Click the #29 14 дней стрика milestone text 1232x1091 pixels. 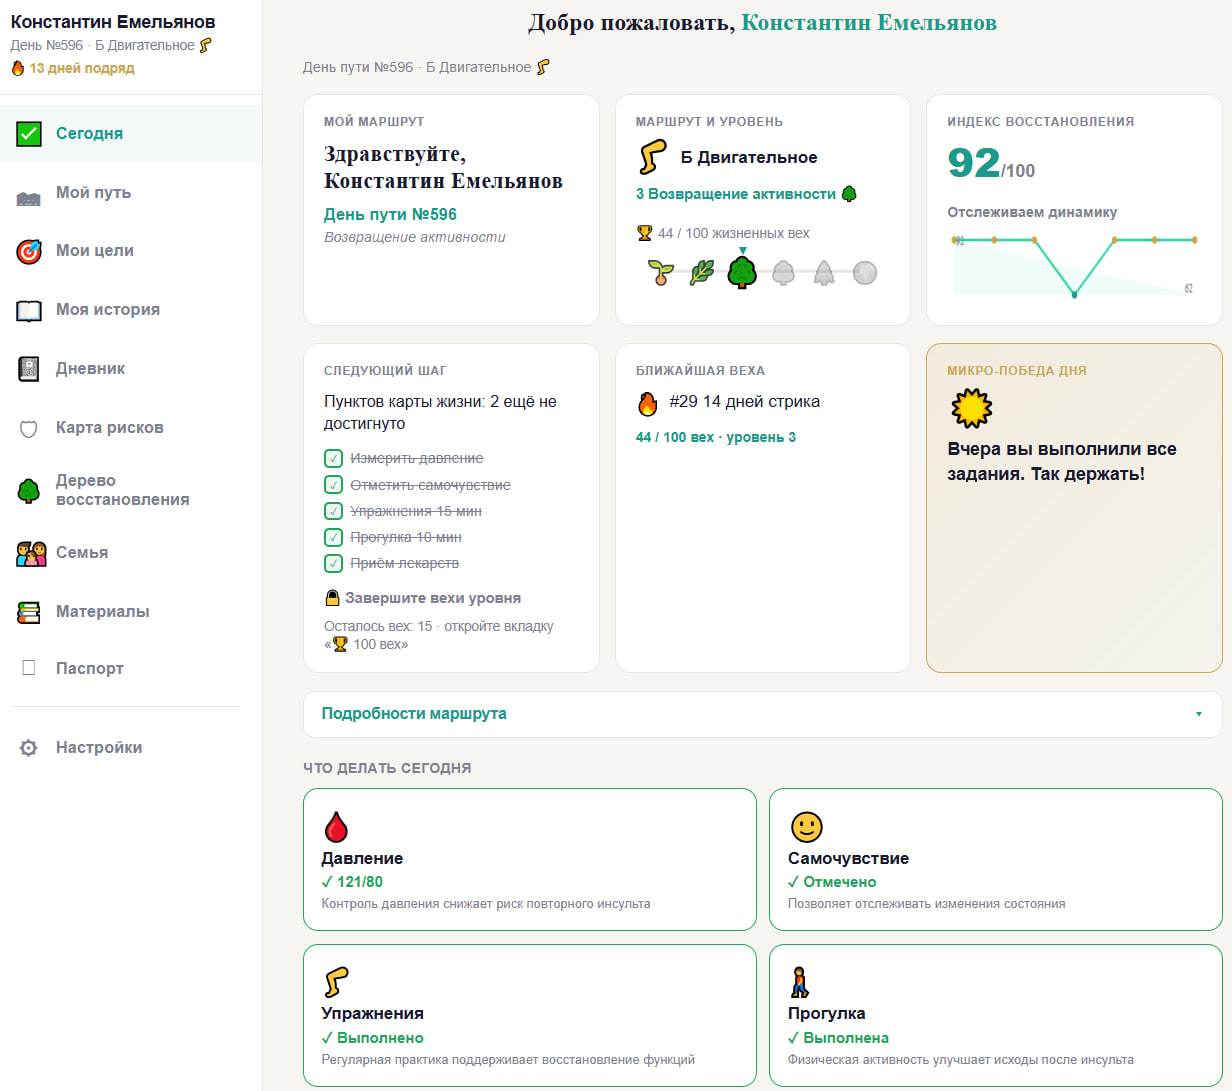(744, 402)
